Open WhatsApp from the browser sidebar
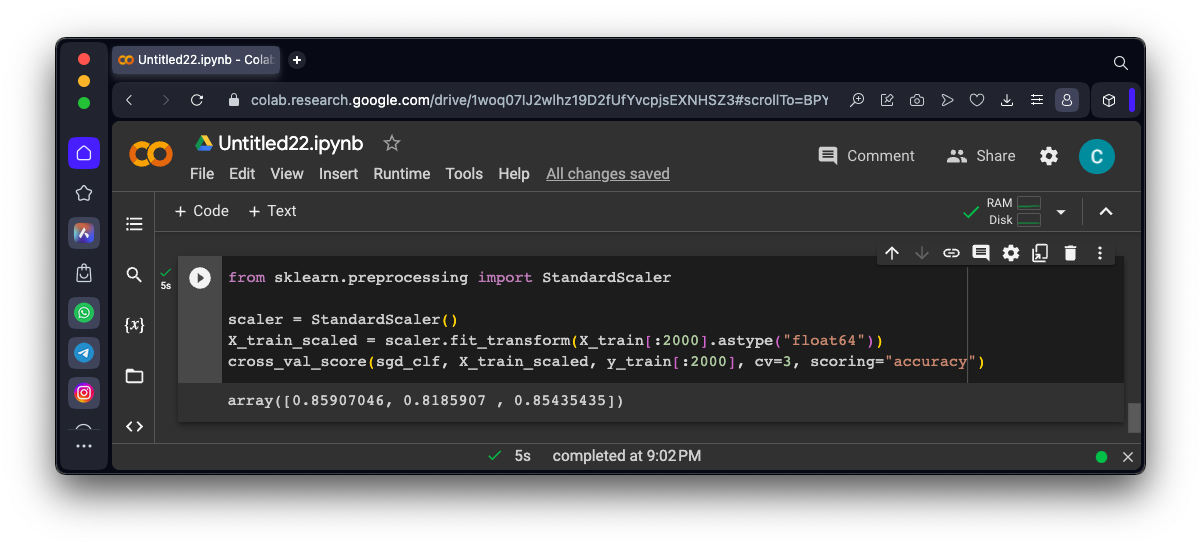1201x548 pixels. (x=84, y=313)
